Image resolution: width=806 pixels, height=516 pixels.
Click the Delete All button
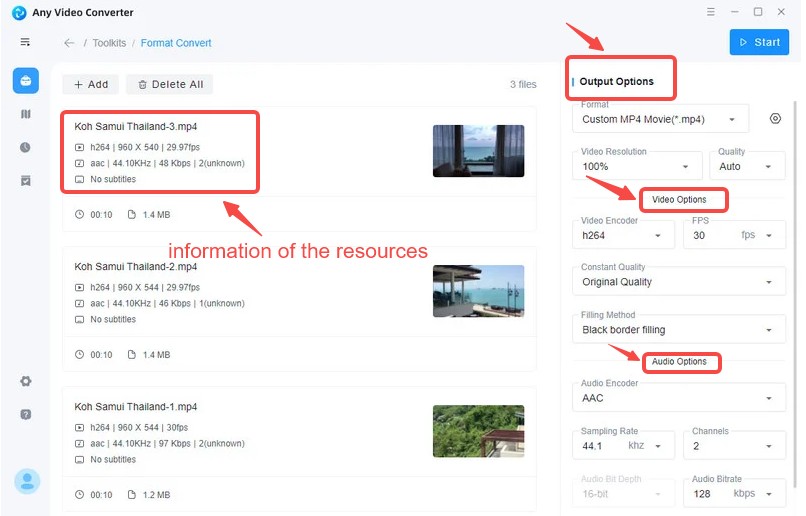click(170, 84)
